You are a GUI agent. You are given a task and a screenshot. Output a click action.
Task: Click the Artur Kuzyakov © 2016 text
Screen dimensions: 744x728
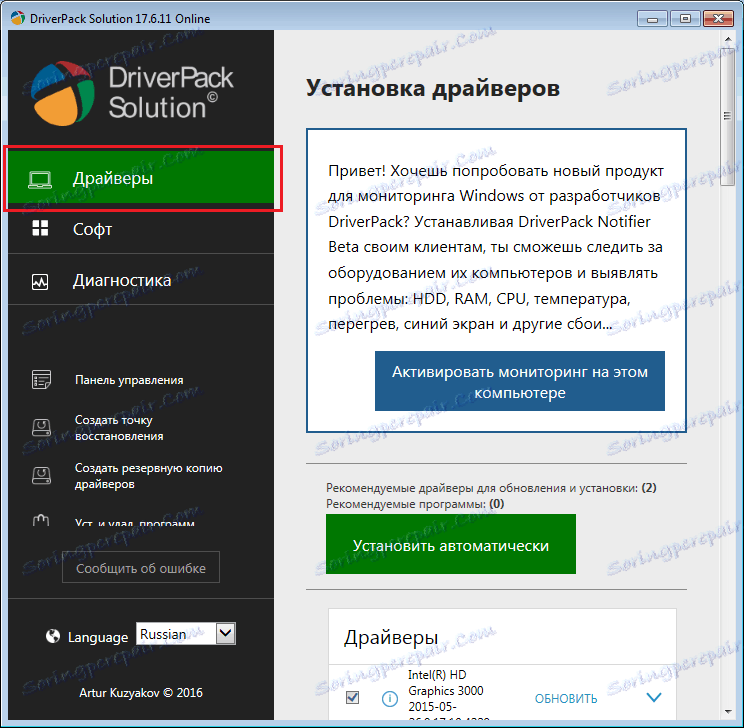click(141, 693)
